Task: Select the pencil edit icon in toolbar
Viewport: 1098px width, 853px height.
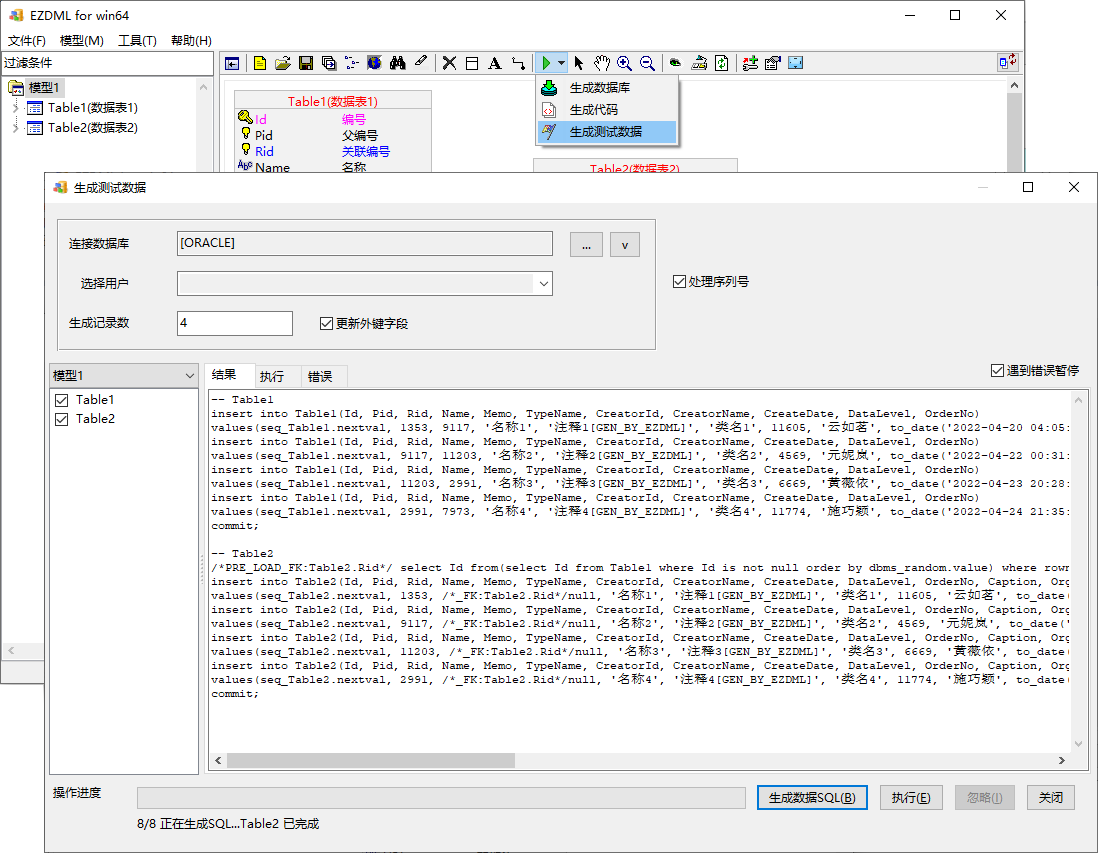Action: [x=420, y=62]
